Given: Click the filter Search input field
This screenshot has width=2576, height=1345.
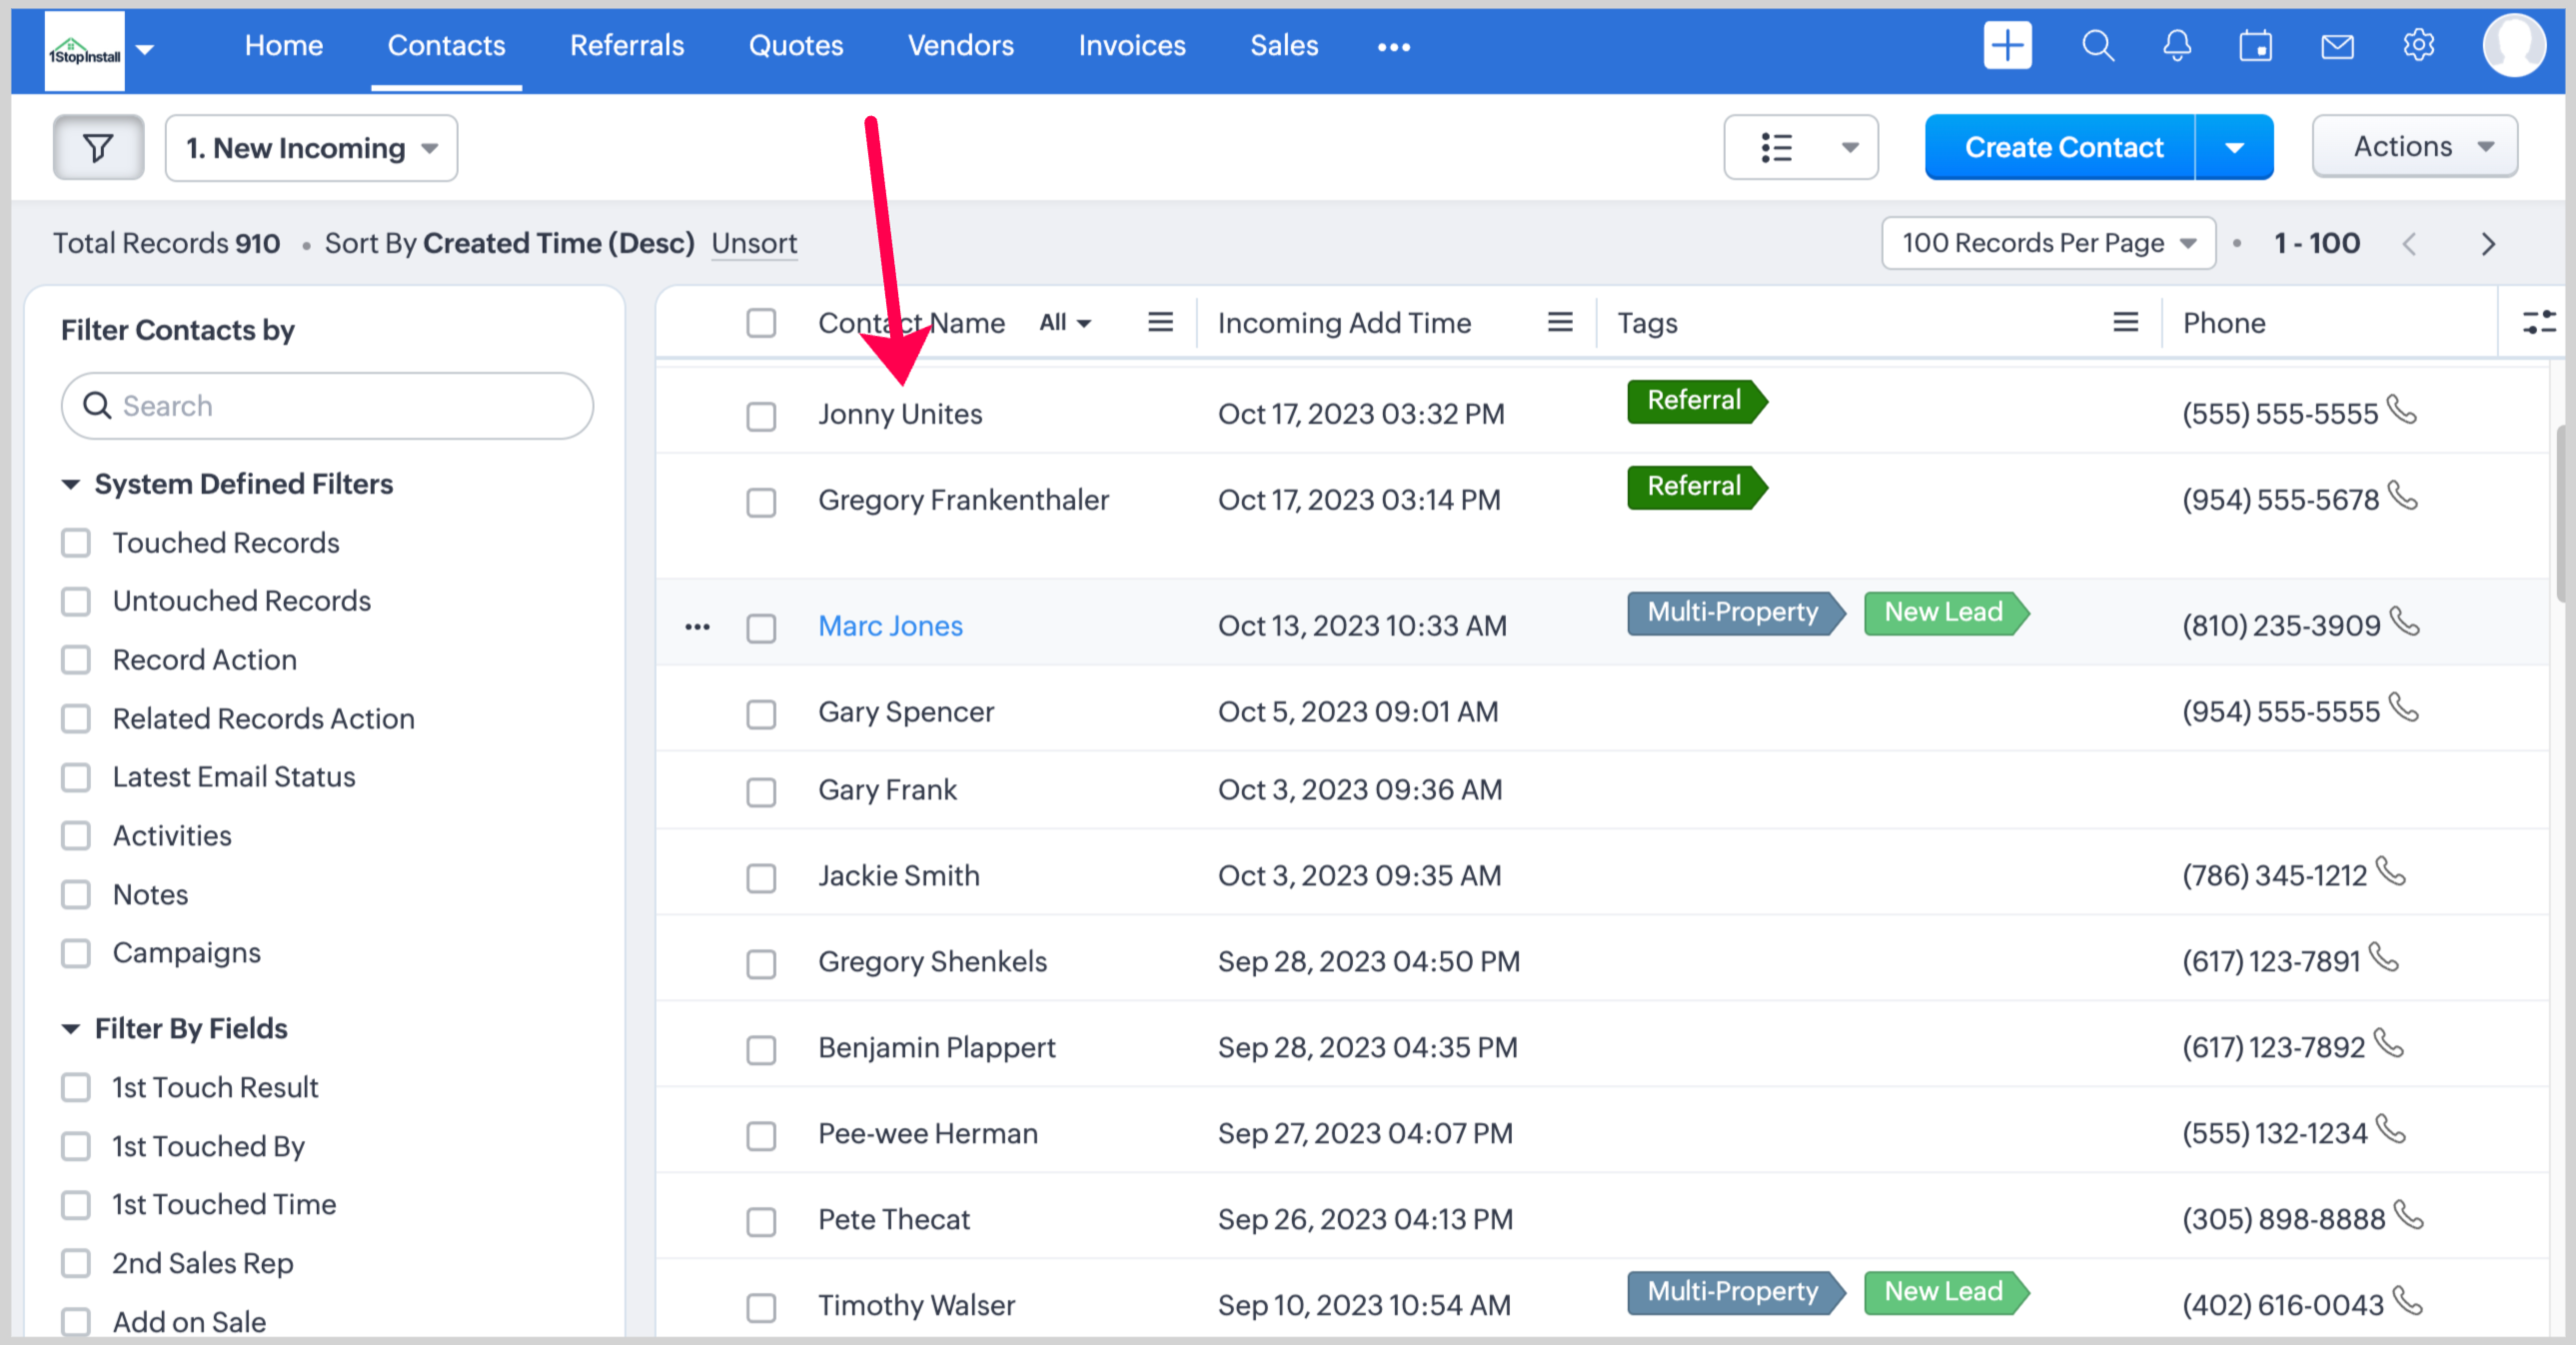Looking at the screenshot, I should [x=328, y=406].
